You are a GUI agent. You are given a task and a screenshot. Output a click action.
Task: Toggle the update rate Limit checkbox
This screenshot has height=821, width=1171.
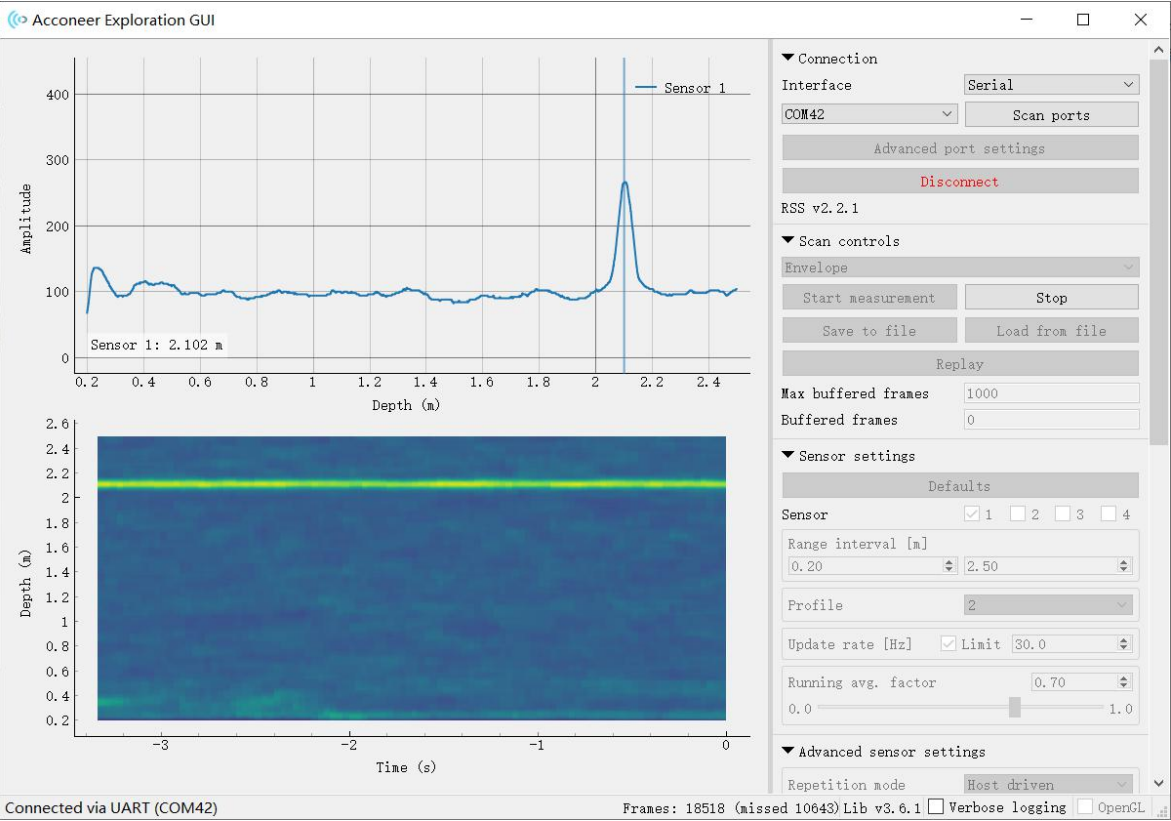(948, 643)
